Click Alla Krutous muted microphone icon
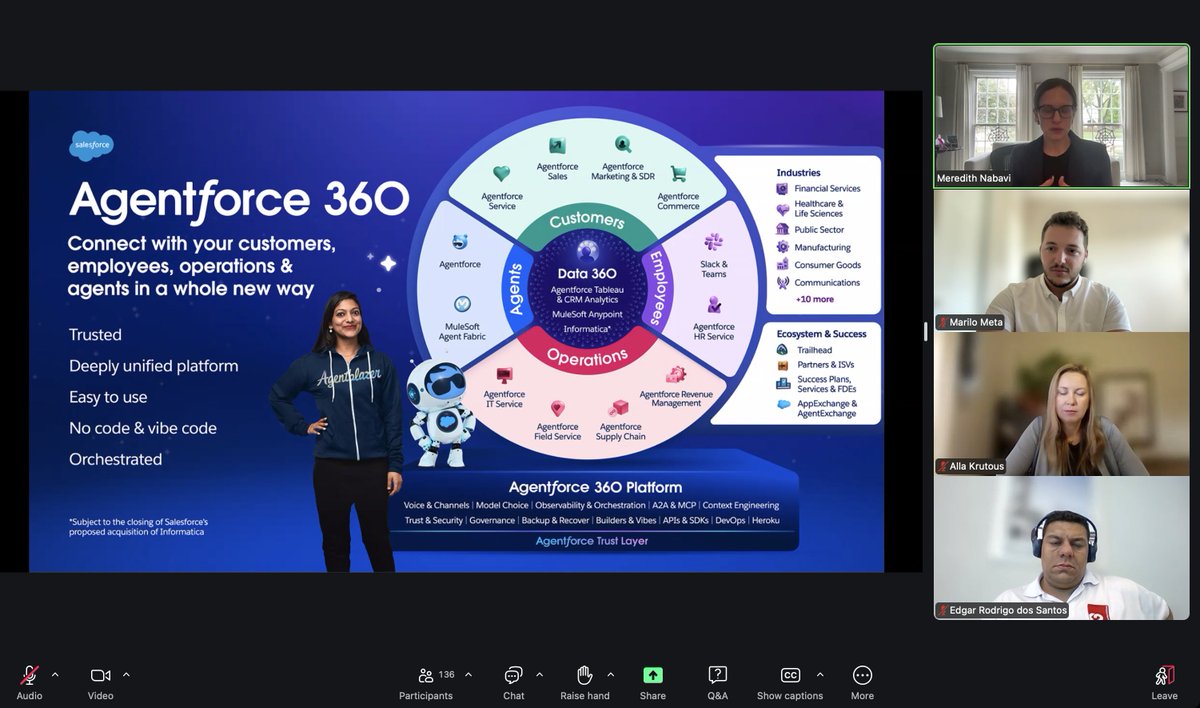This screenshot has height=708, width=1200. tap(943, 466)
